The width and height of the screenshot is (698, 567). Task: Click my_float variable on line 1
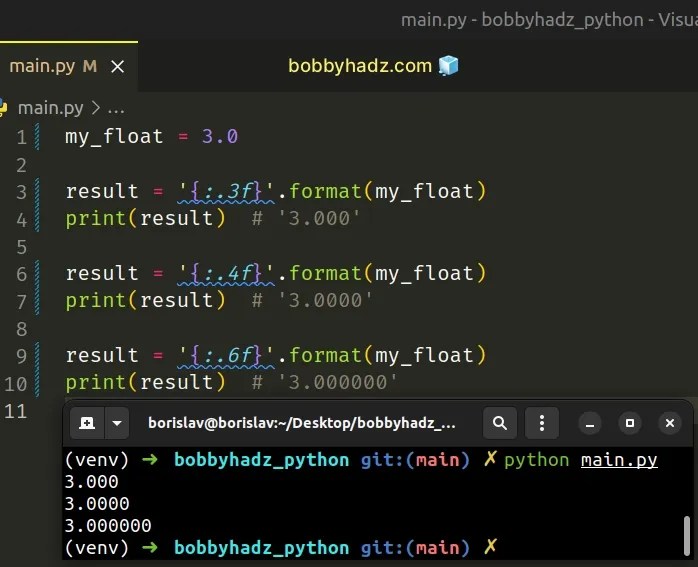114,137
